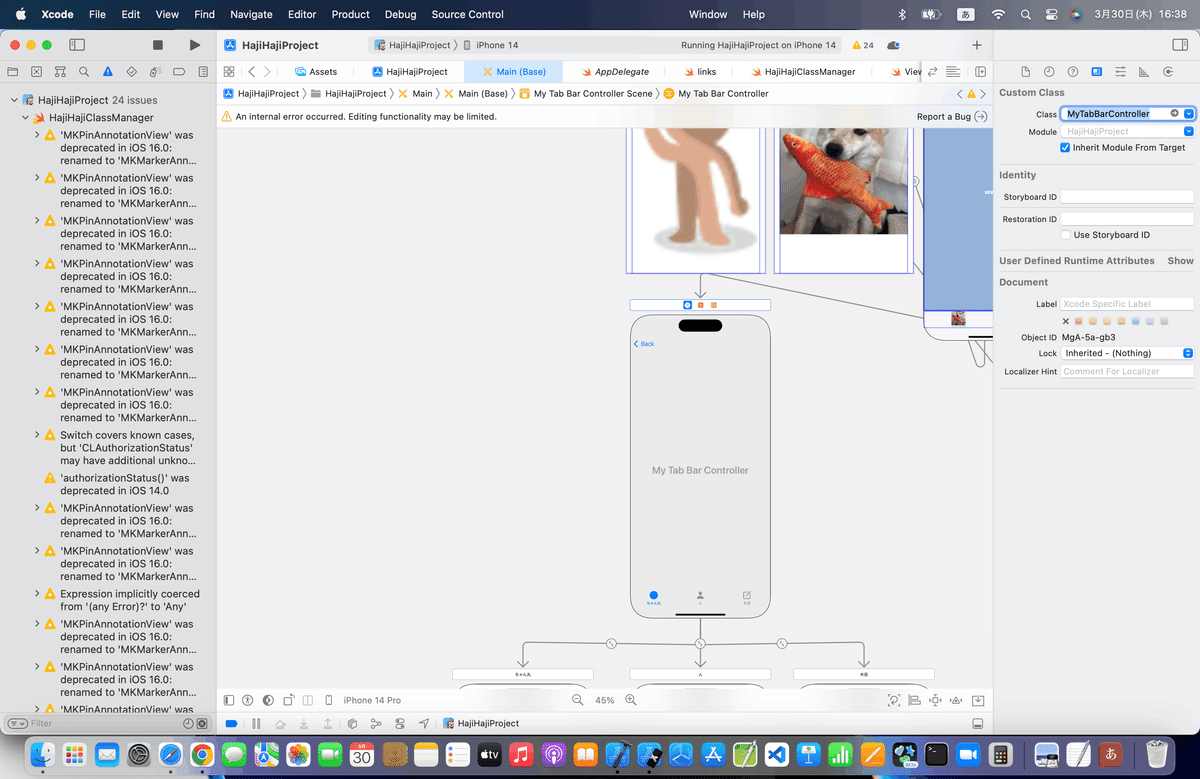Open the Product menu
The width and height of the screenshot is (1200, 779).
click(x=350, y=14)
